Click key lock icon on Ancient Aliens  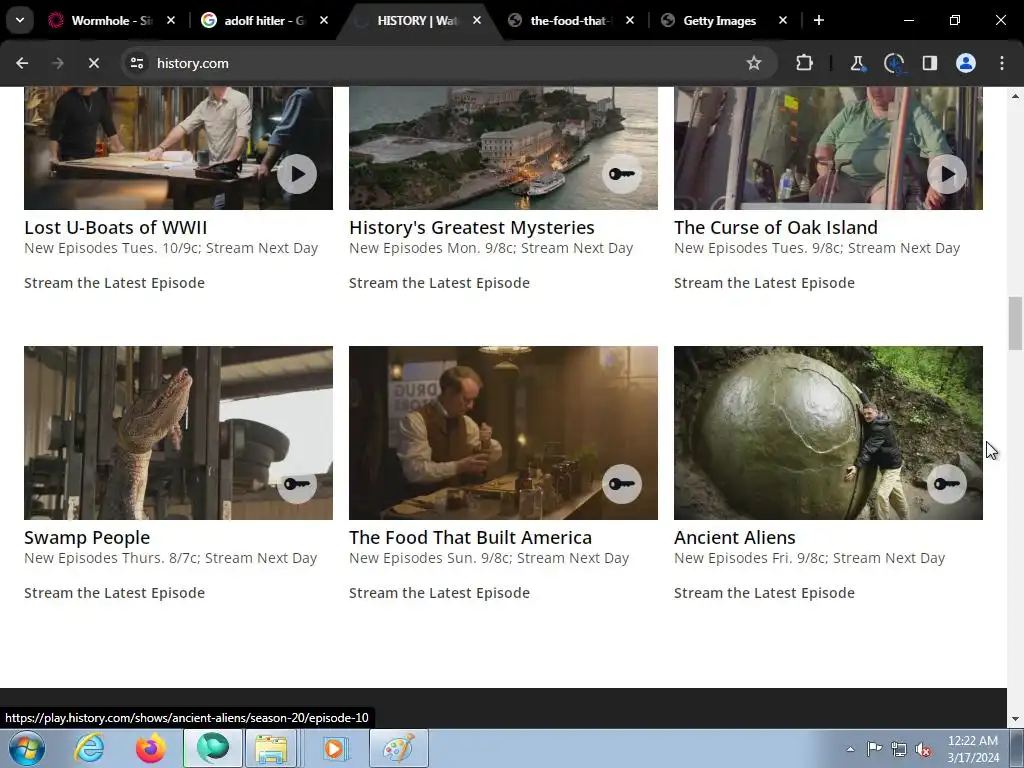coord(946,484)
